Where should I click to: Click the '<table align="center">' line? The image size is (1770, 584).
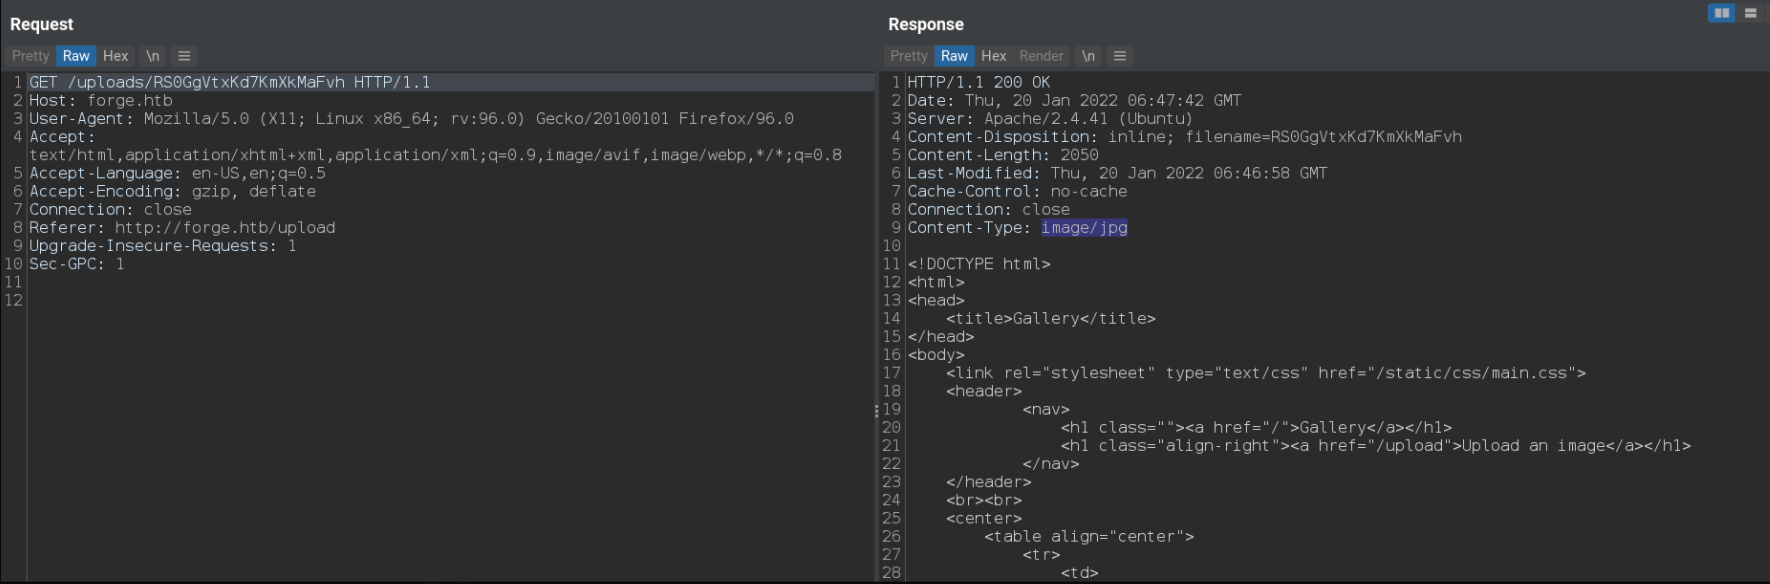tap(1089, 536)
